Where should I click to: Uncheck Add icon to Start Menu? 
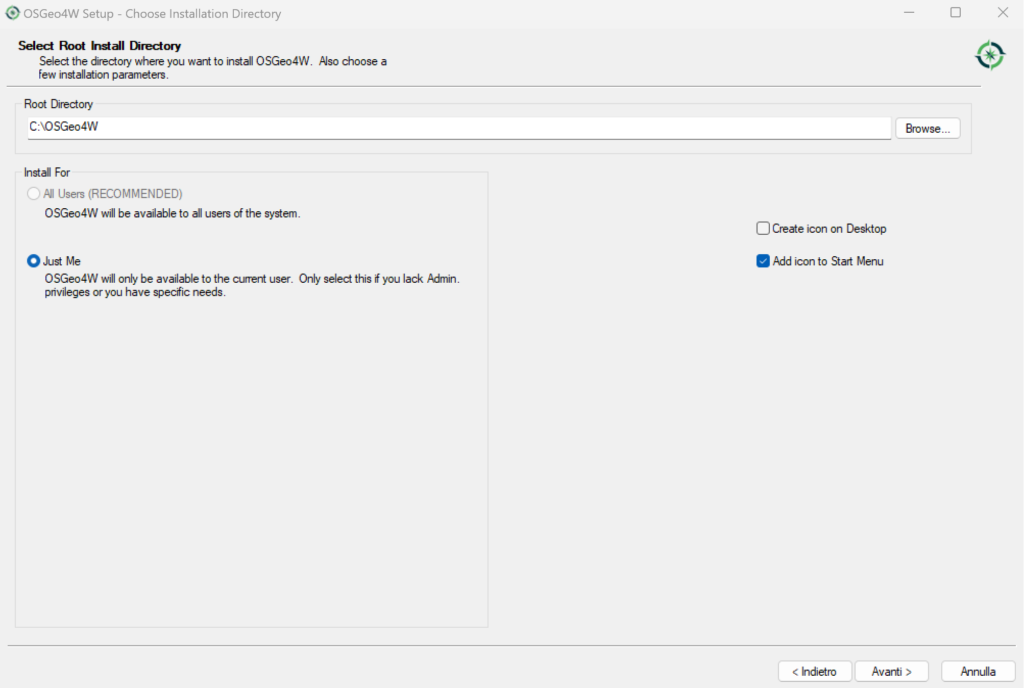[763, 261]
